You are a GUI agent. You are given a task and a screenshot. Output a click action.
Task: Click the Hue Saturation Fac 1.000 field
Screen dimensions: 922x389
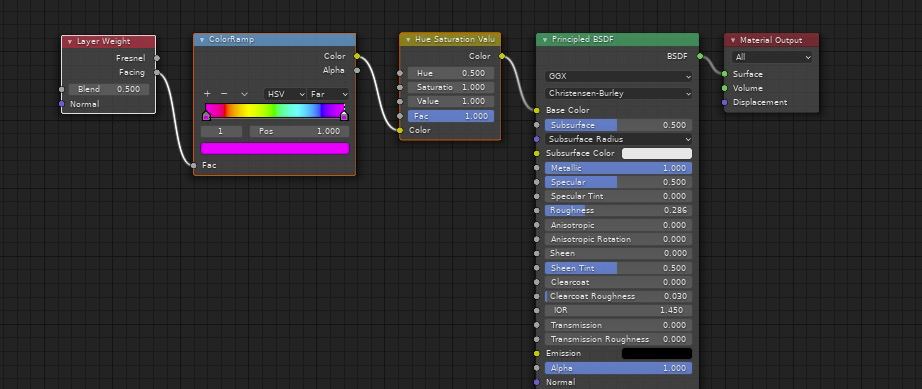451,116
